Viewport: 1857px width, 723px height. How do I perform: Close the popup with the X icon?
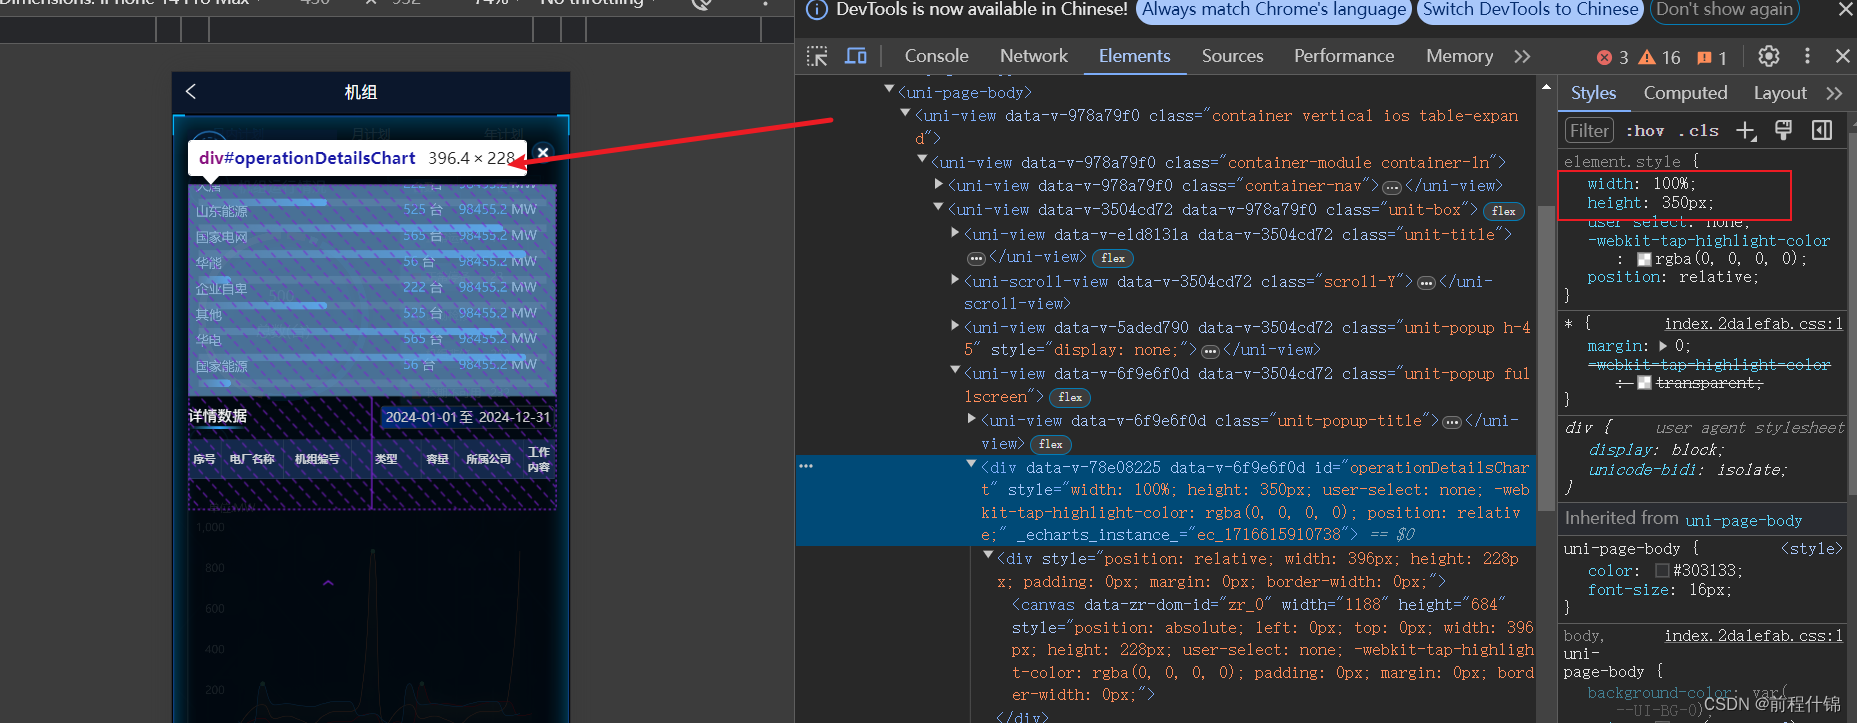[543, 152]
